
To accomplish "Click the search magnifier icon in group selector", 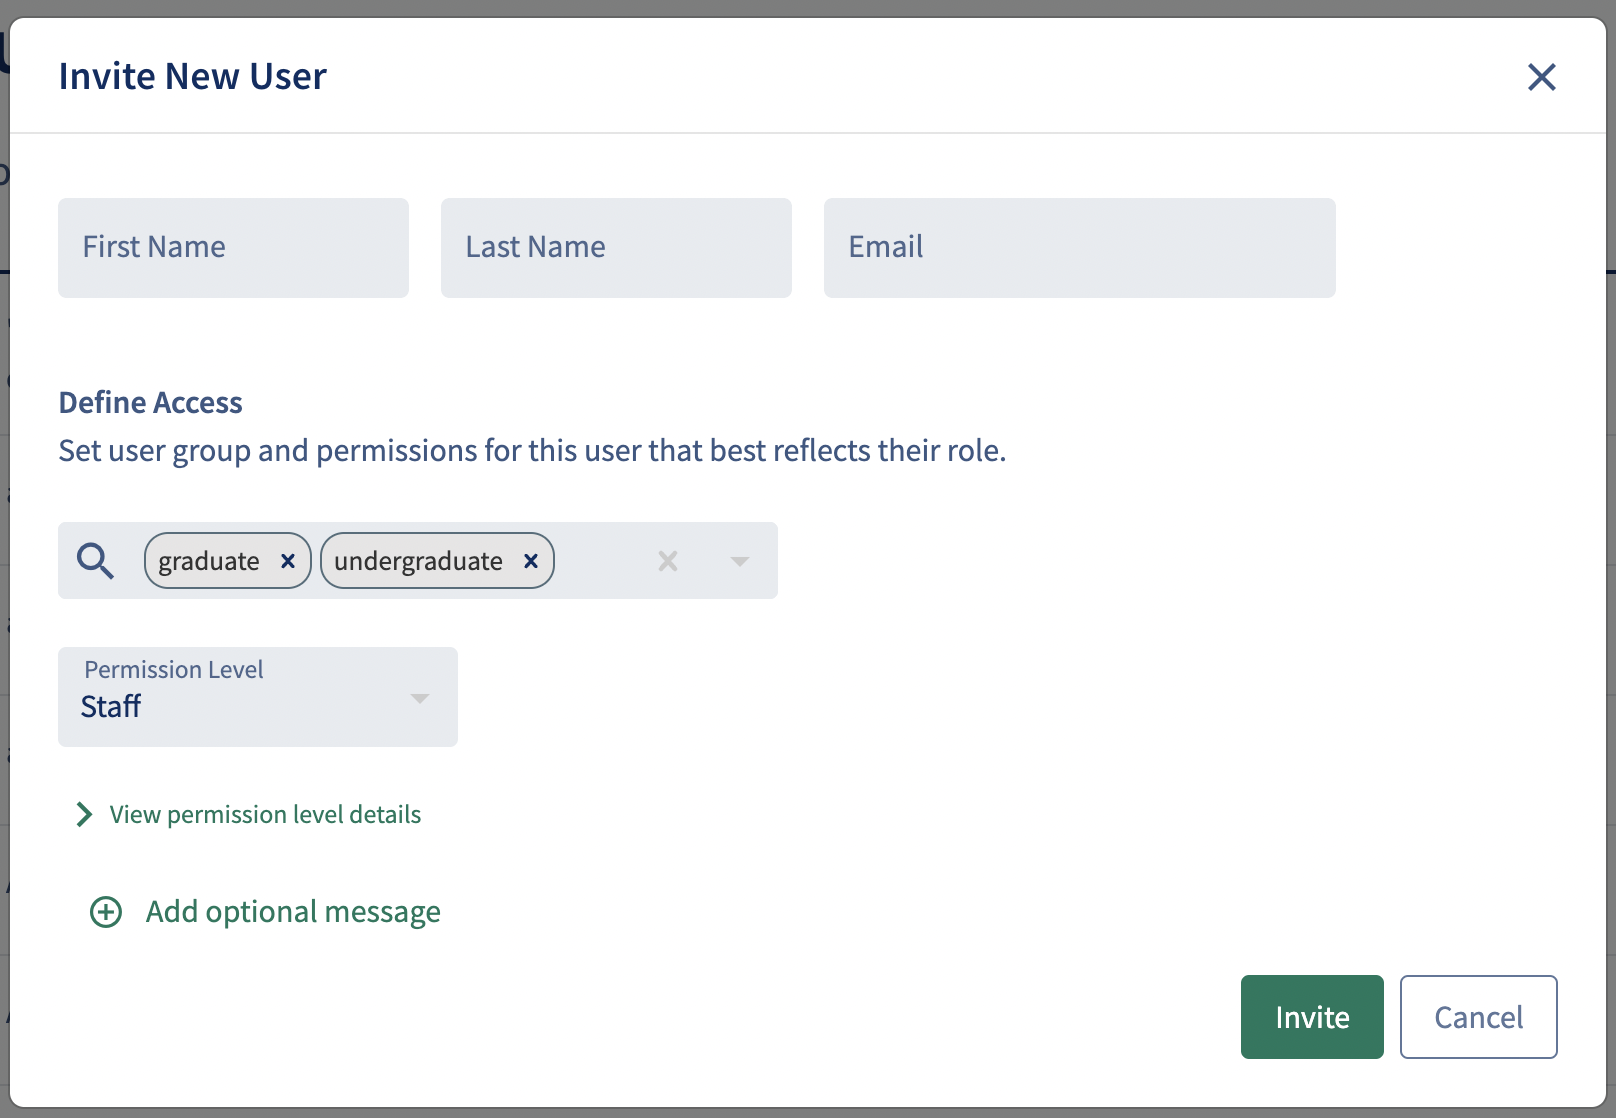I will point(95,561).
